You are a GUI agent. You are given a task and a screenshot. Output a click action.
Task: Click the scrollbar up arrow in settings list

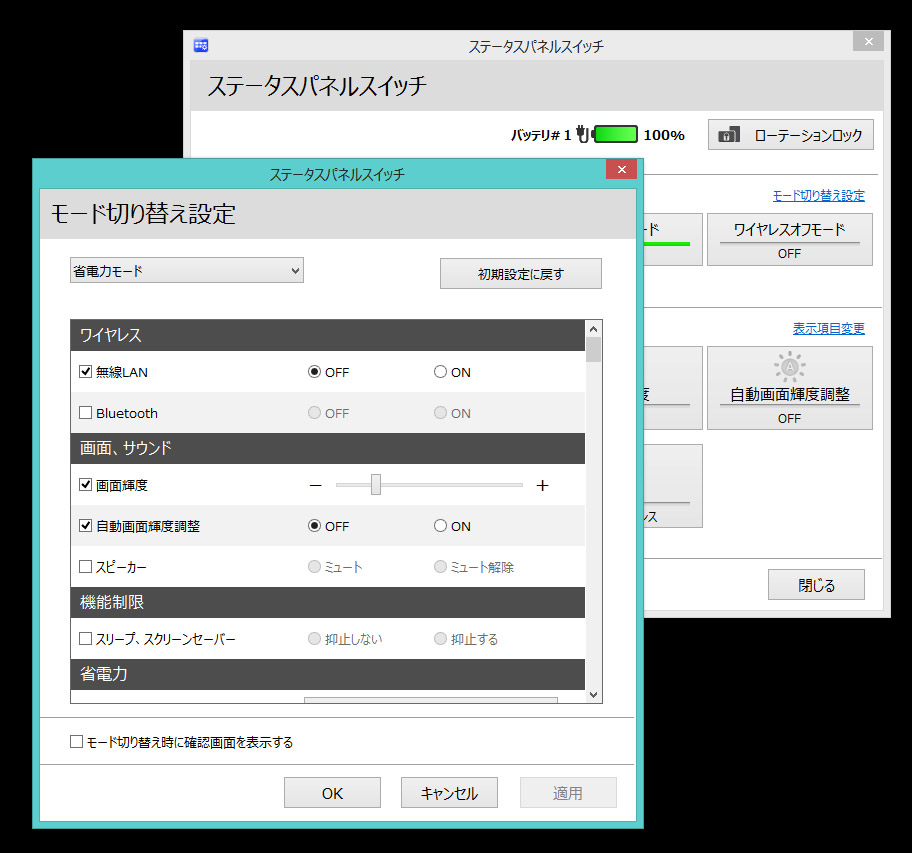(x=593, y=328)
